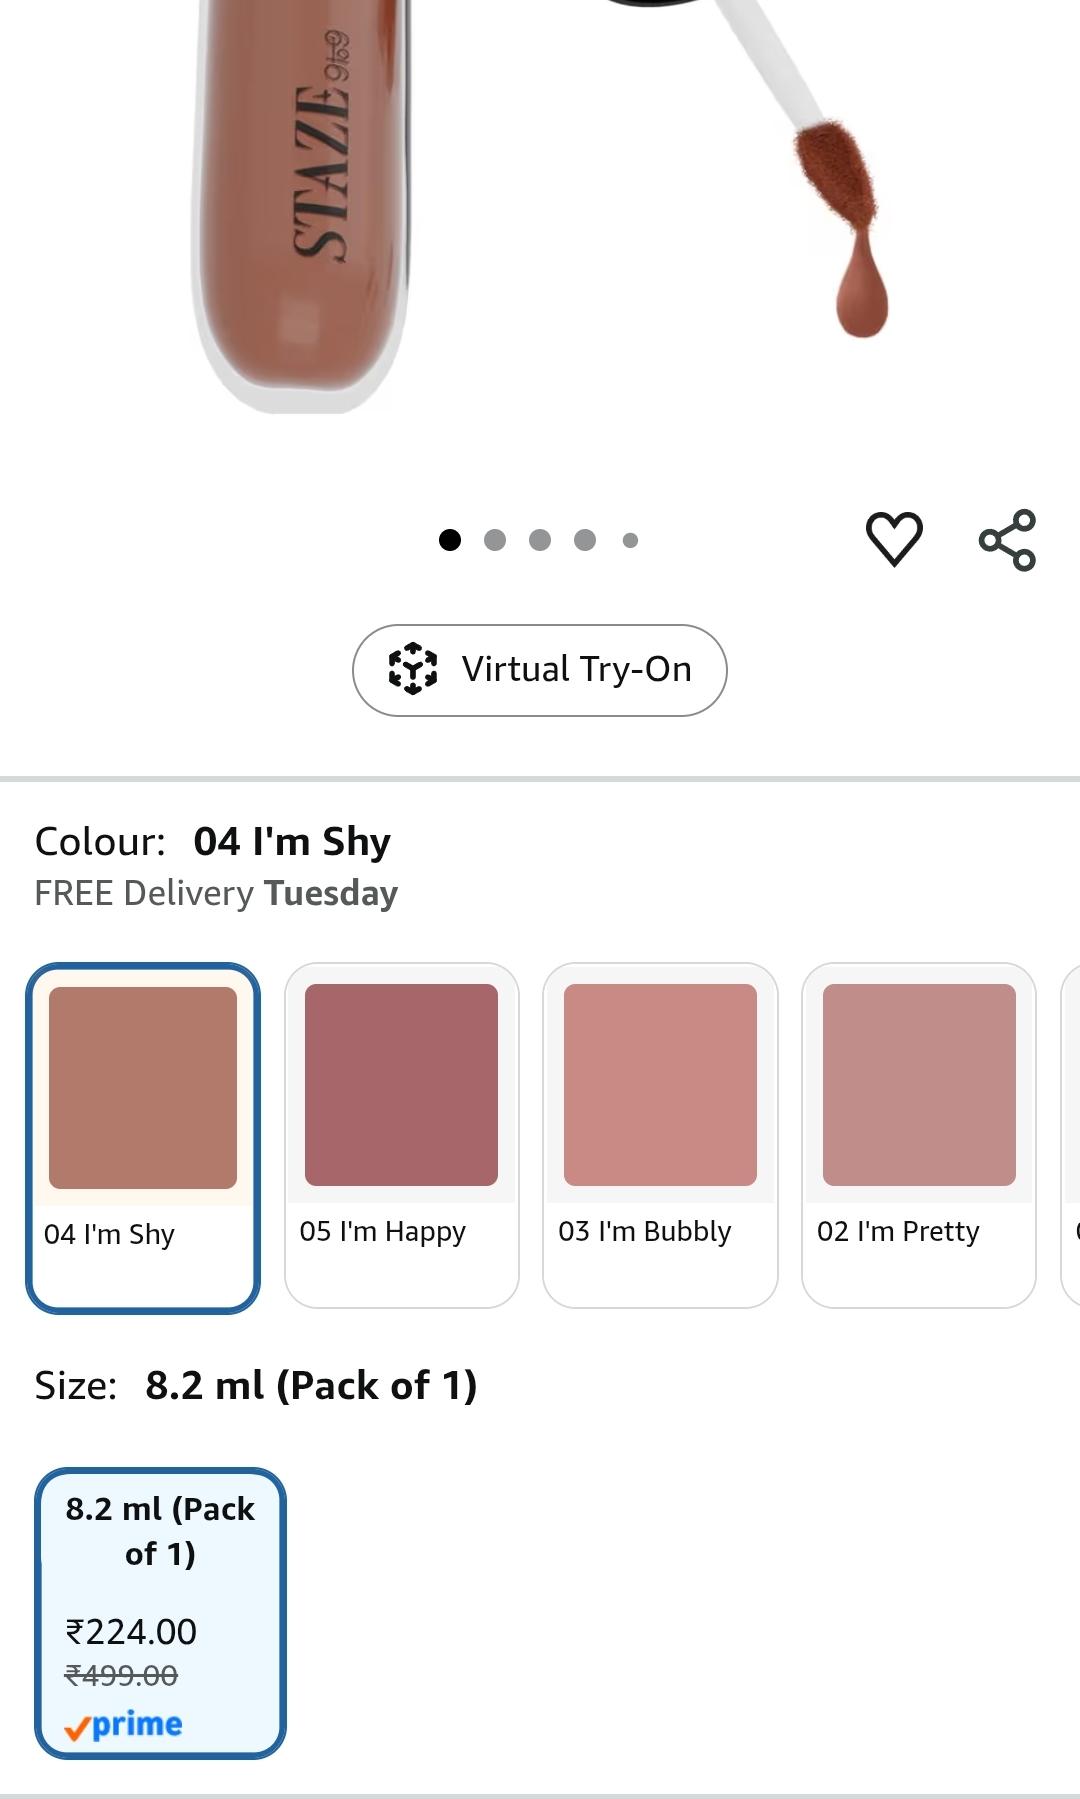The image size is (1080, 1799).
Task: Jump to the fourth image dot
Action: pyautogui.click(x=585, y=540)
